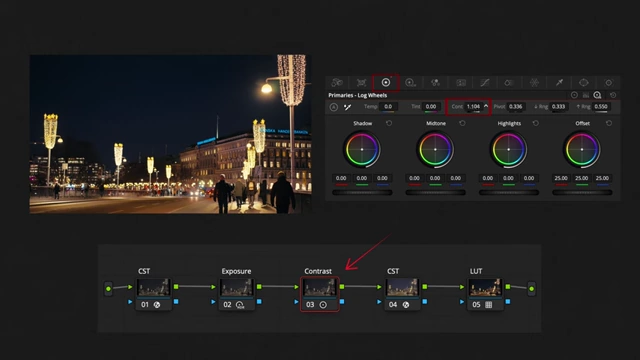This screenshot has width=640, height=360.
Task: Click the Midtone red value field
Action: pyautogui.click(x=414, y=178)
